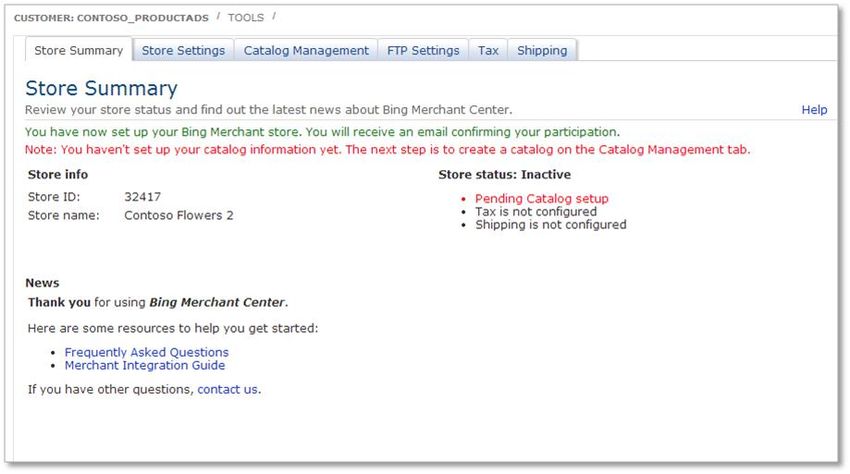Click the green store setup confirmation message
This screenshot has height=474, width=850.
click(322, 132)
